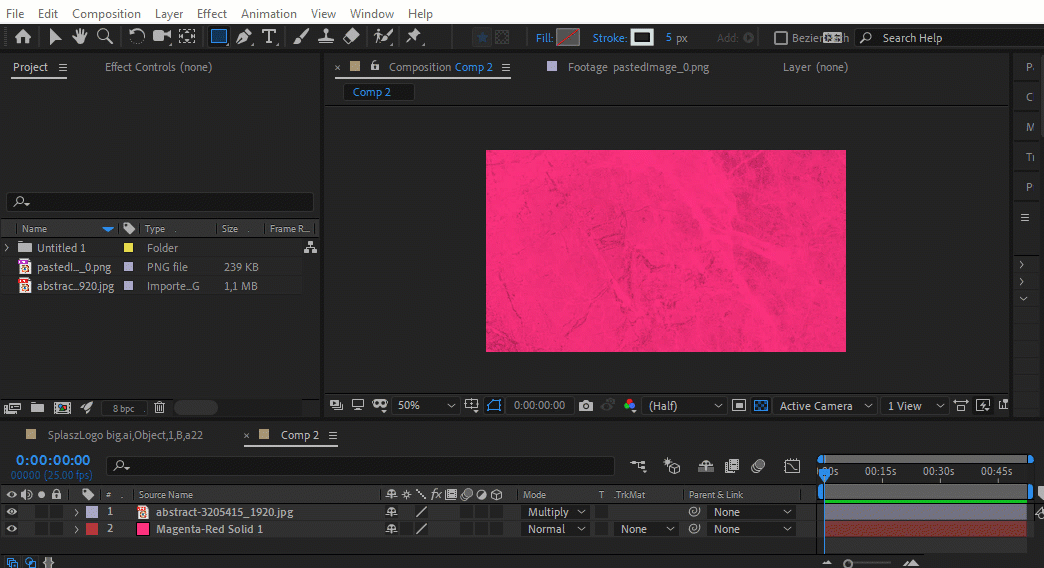Select the Selection (arrow) tool
The height and width of the screenshot is (568, 1044).
pos(55,37)
